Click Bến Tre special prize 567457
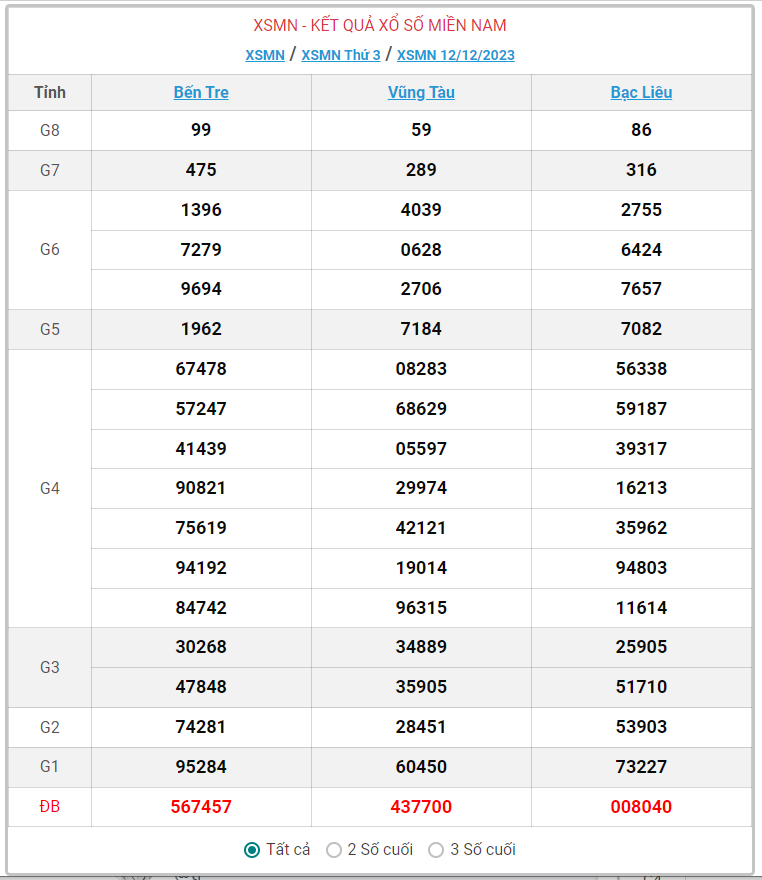 click(x=201, y=807)
